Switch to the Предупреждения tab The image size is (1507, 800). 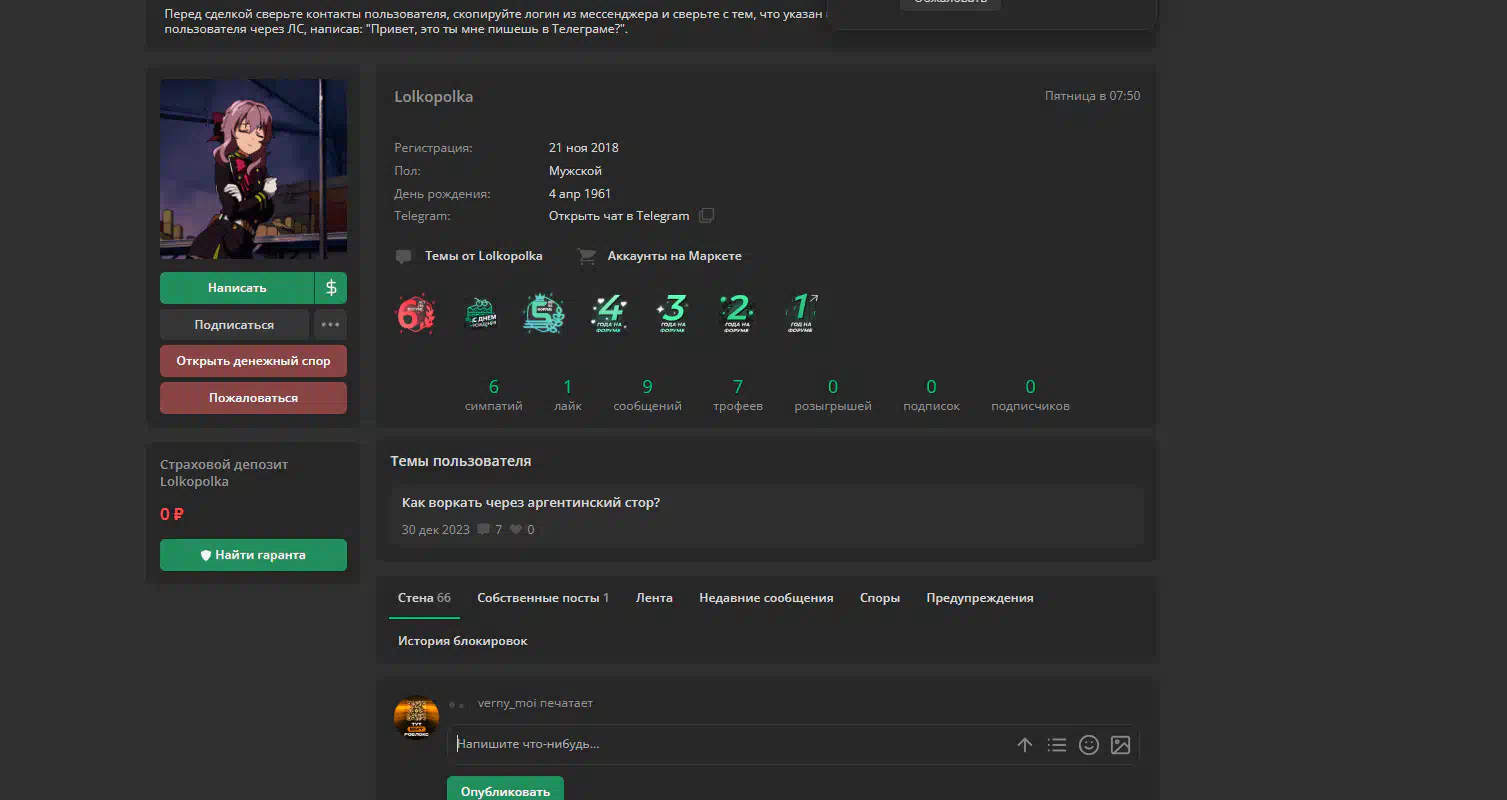pyautogui.click(x=980, y=598)
